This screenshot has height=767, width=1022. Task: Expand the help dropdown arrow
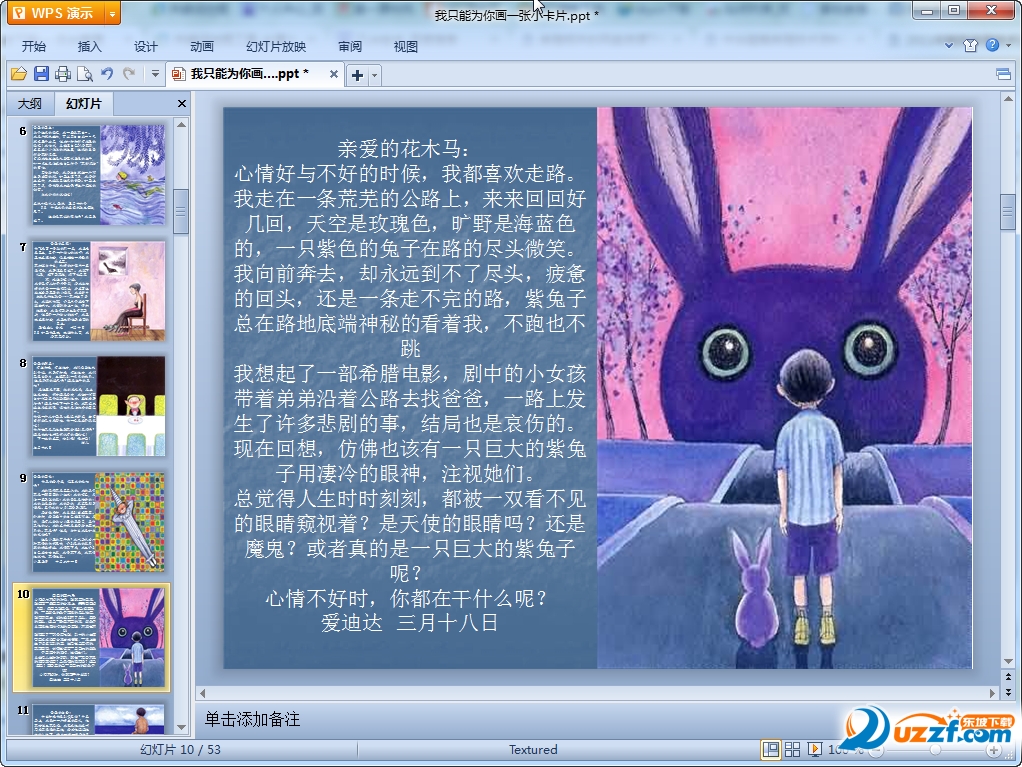(x=1008, y=46)
